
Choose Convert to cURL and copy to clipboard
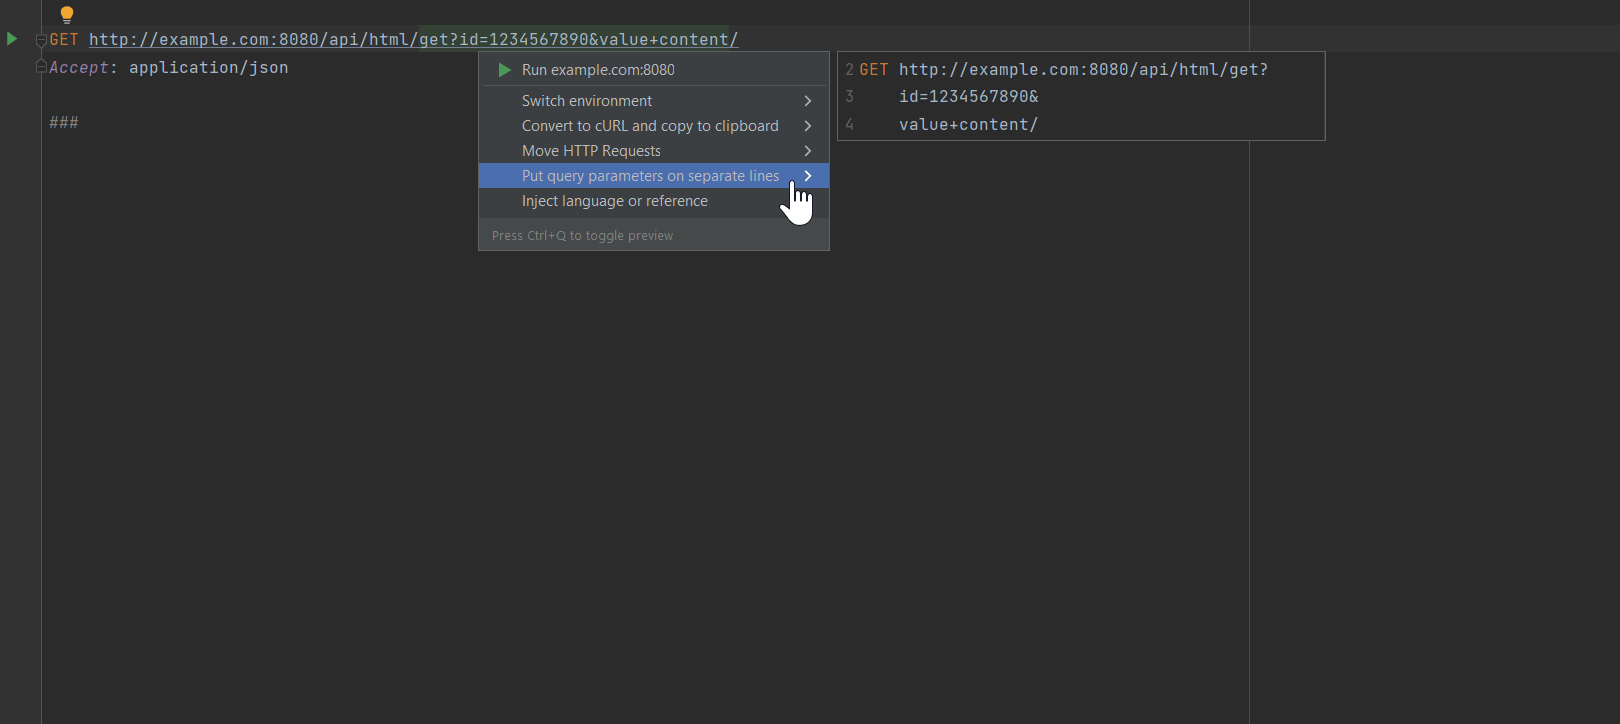[x=650, y=125]
